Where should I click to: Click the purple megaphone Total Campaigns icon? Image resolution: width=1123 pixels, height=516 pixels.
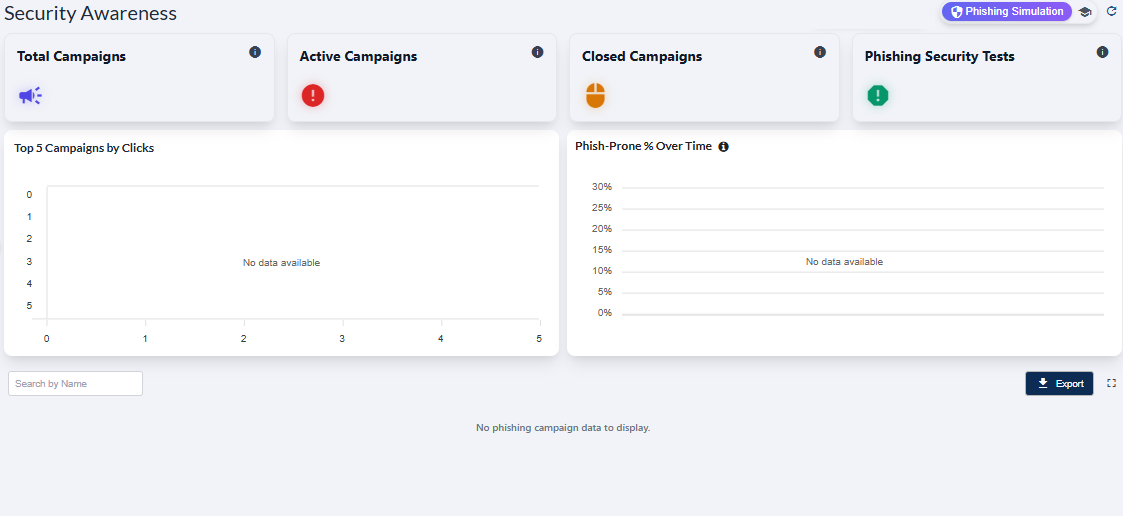click(x=30, y=96)
